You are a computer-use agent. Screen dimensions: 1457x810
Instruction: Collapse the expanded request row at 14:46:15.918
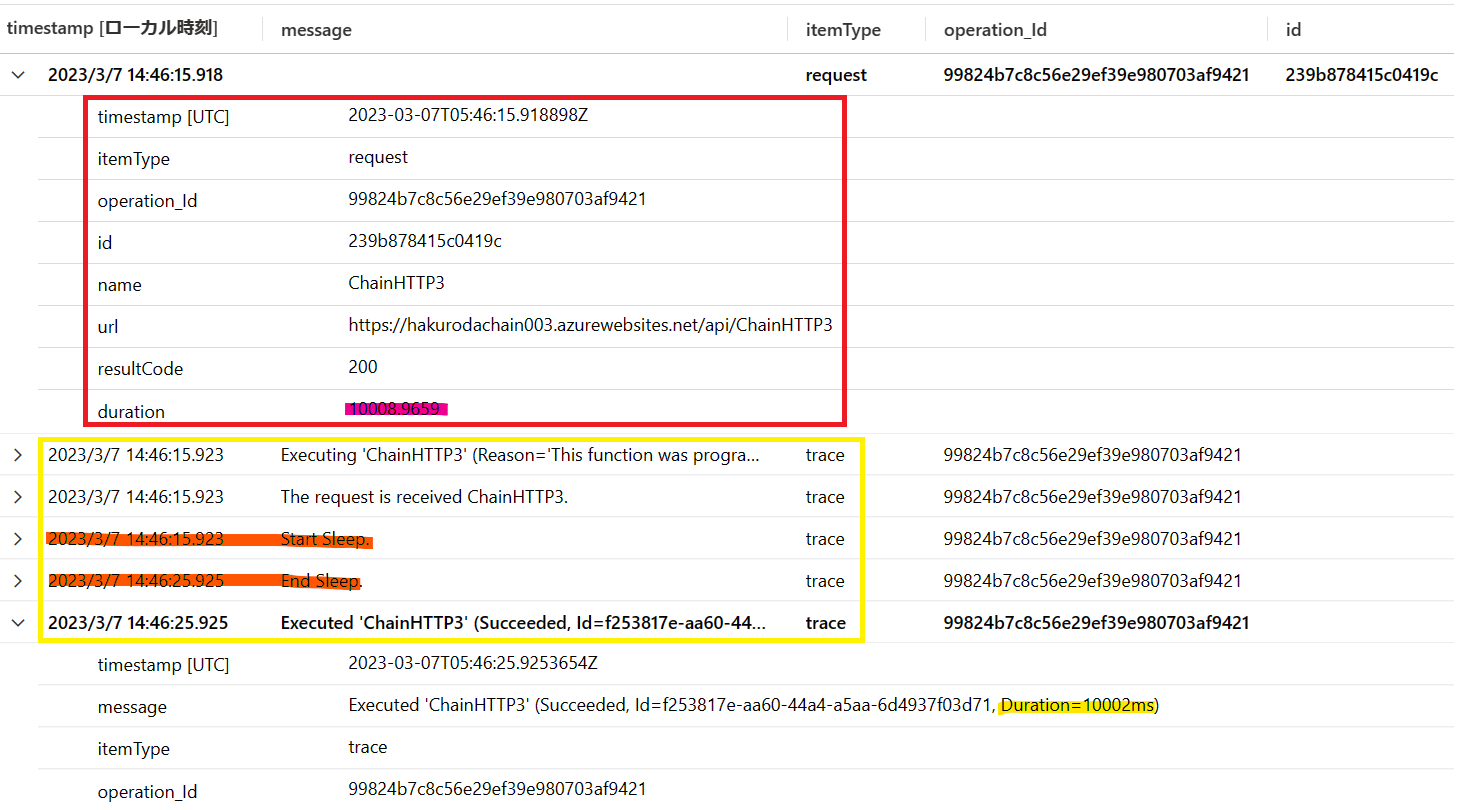tap(18, 75)
